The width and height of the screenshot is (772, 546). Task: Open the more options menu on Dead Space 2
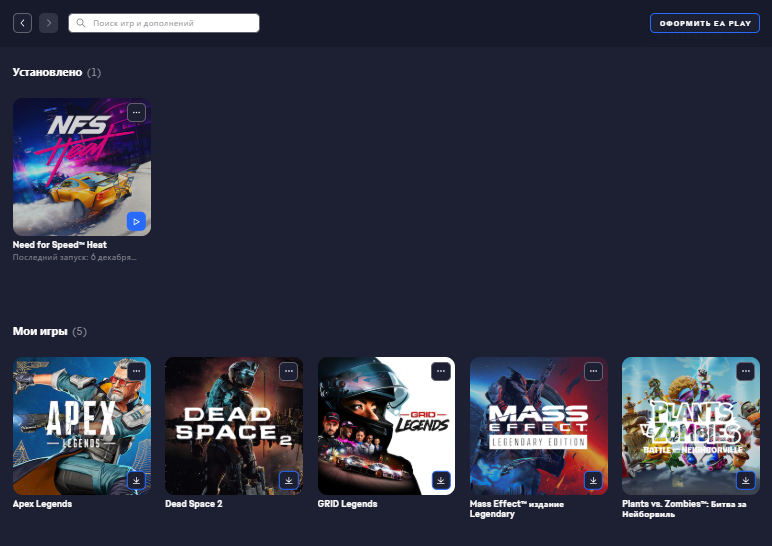(x=289, y=371)
